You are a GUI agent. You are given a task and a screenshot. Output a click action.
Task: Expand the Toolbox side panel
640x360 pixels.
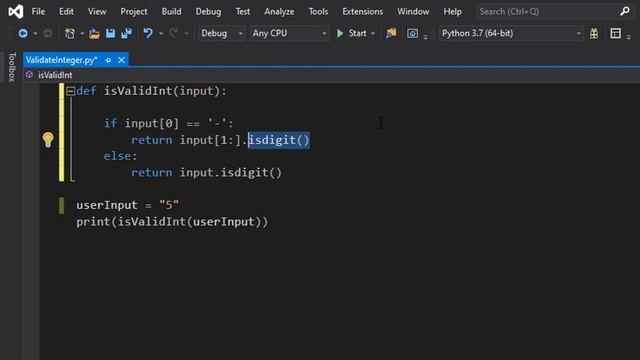[12, 67]
